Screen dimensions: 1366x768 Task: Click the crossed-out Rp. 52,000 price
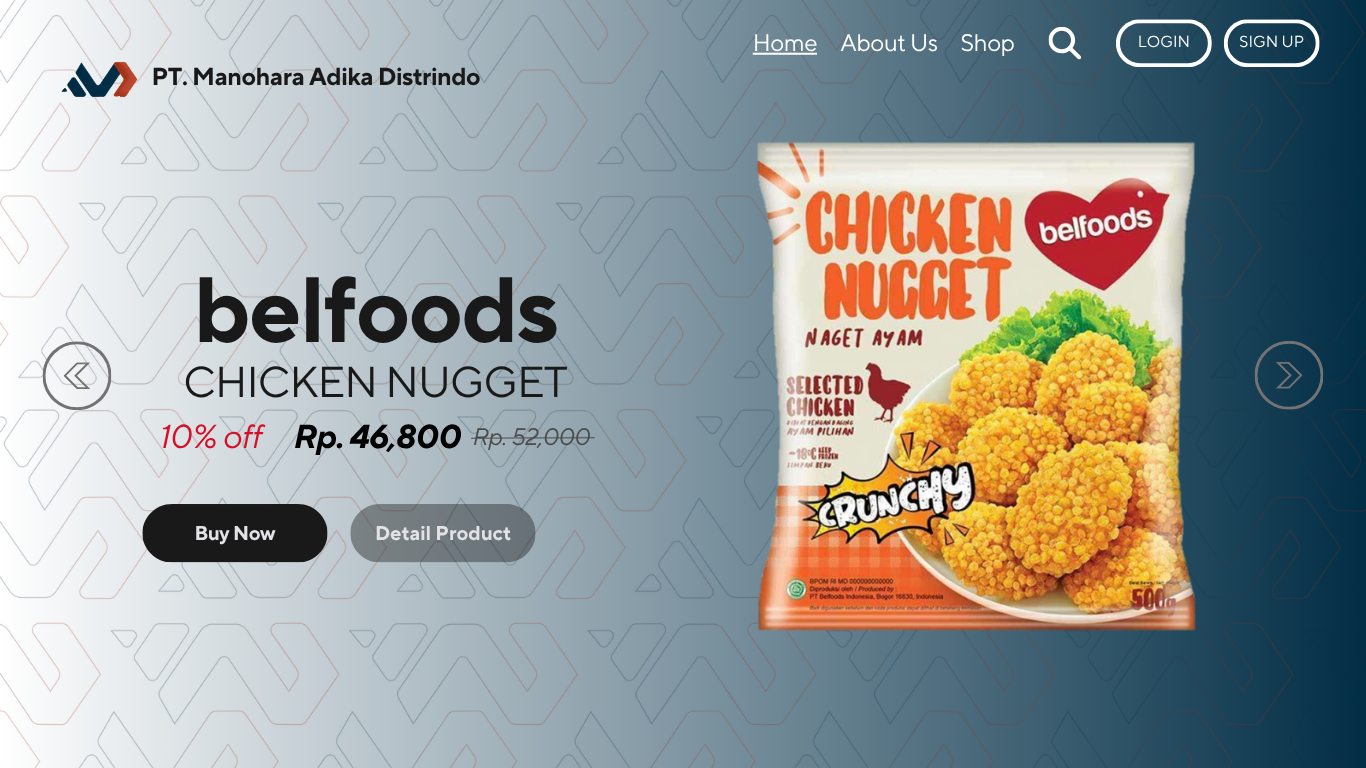tap(533, 437)
